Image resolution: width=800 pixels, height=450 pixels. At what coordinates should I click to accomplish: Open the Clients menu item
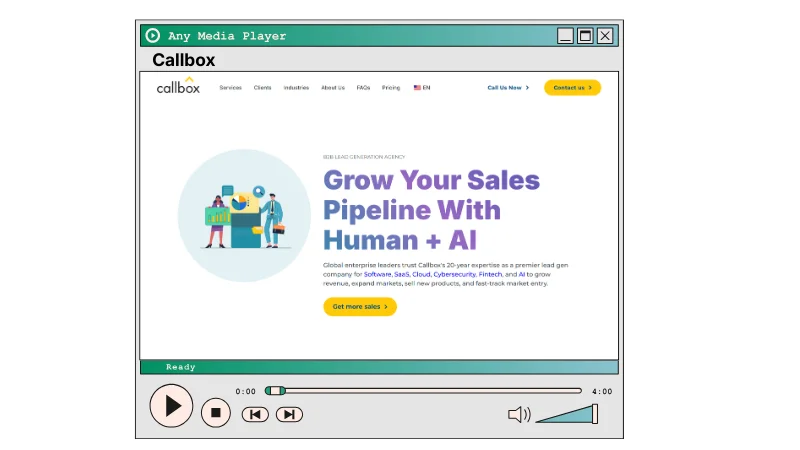point(262,88)
